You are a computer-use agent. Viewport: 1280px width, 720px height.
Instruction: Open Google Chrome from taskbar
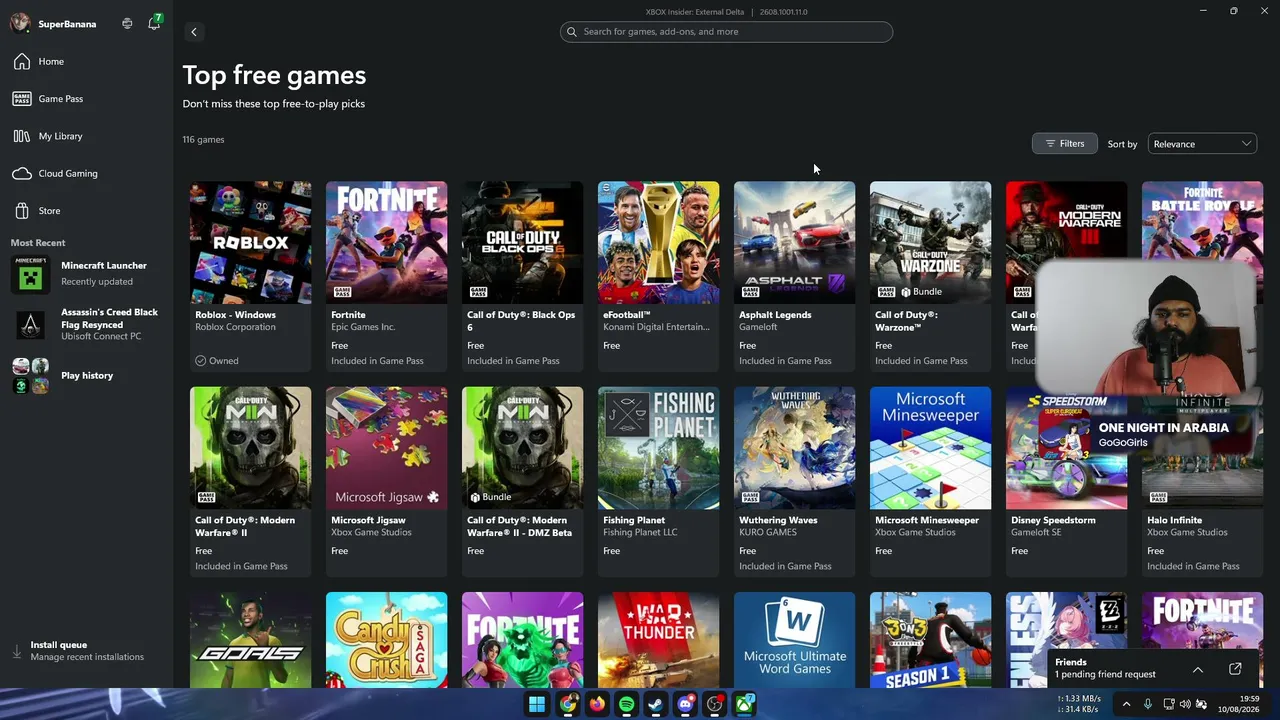(567, 704)
